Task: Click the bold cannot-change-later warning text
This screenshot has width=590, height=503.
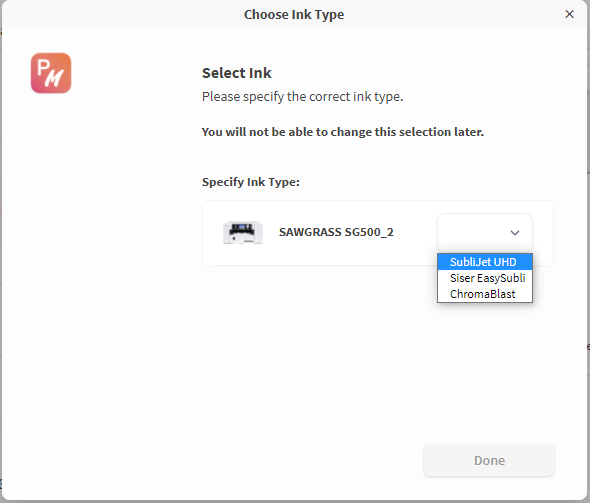Action: pyautogui.click(x=343, y=132)
